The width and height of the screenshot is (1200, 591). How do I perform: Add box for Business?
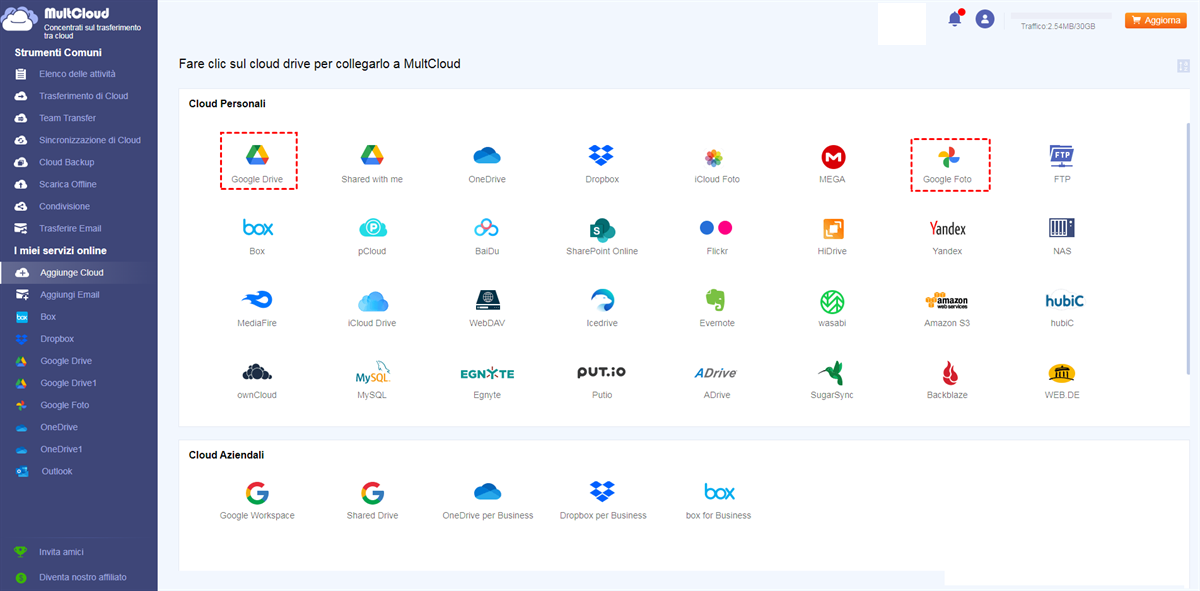719,492
